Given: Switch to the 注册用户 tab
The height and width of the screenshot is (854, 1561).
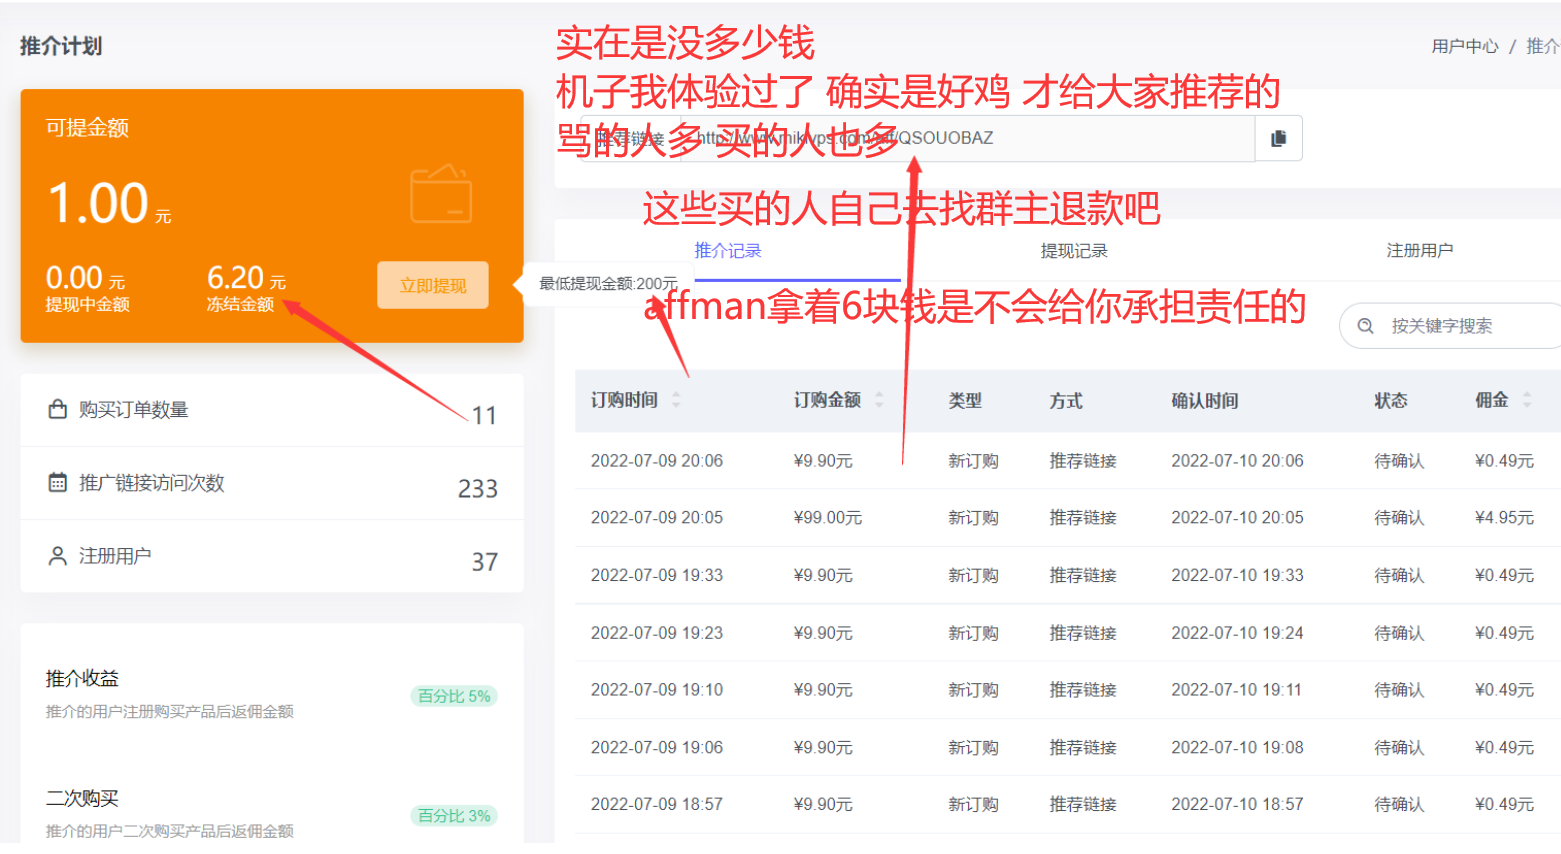Looking at the screenshot, I should [1420, 250].
